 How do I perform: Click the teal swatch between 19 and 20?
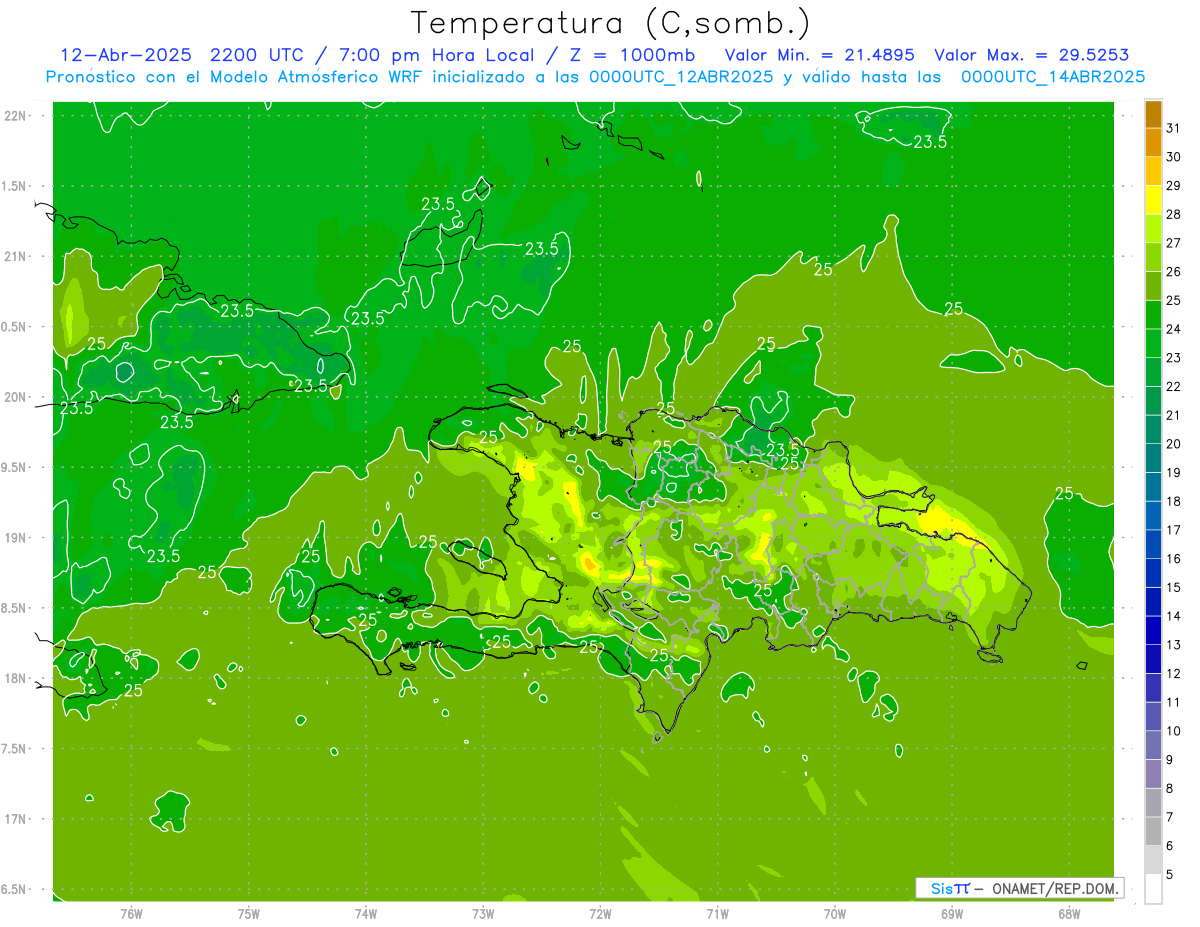[1154, 459]
